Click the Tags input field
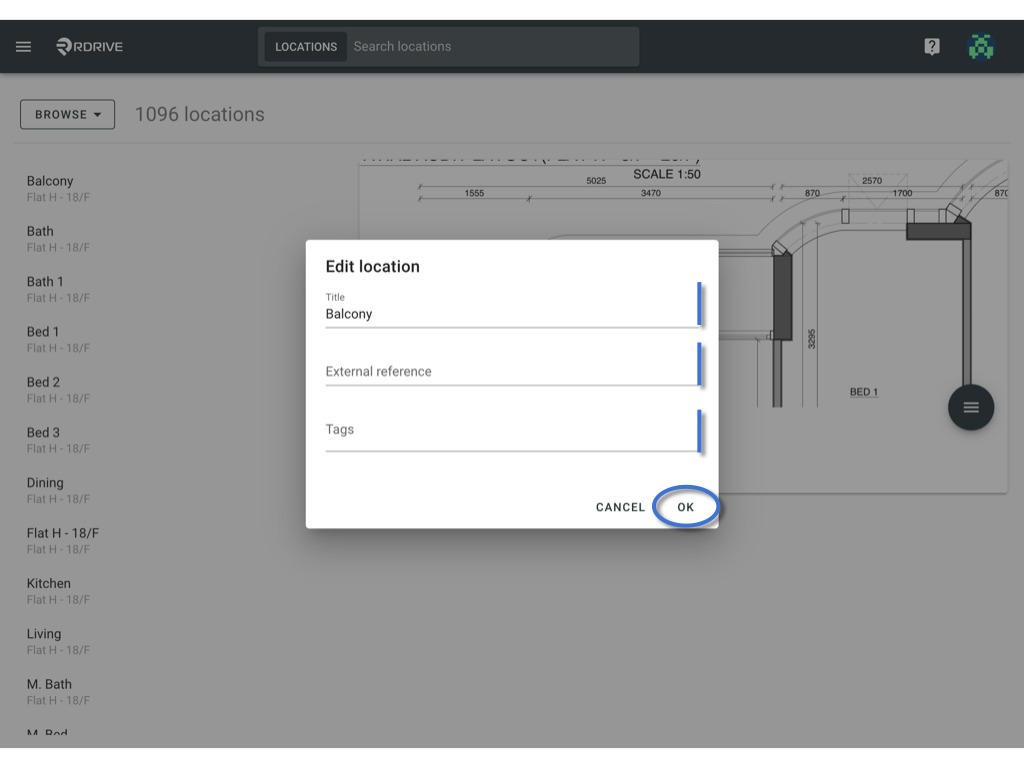This screenshot has height=768, width=1024. pyautogui.click(x=512, y=429)
